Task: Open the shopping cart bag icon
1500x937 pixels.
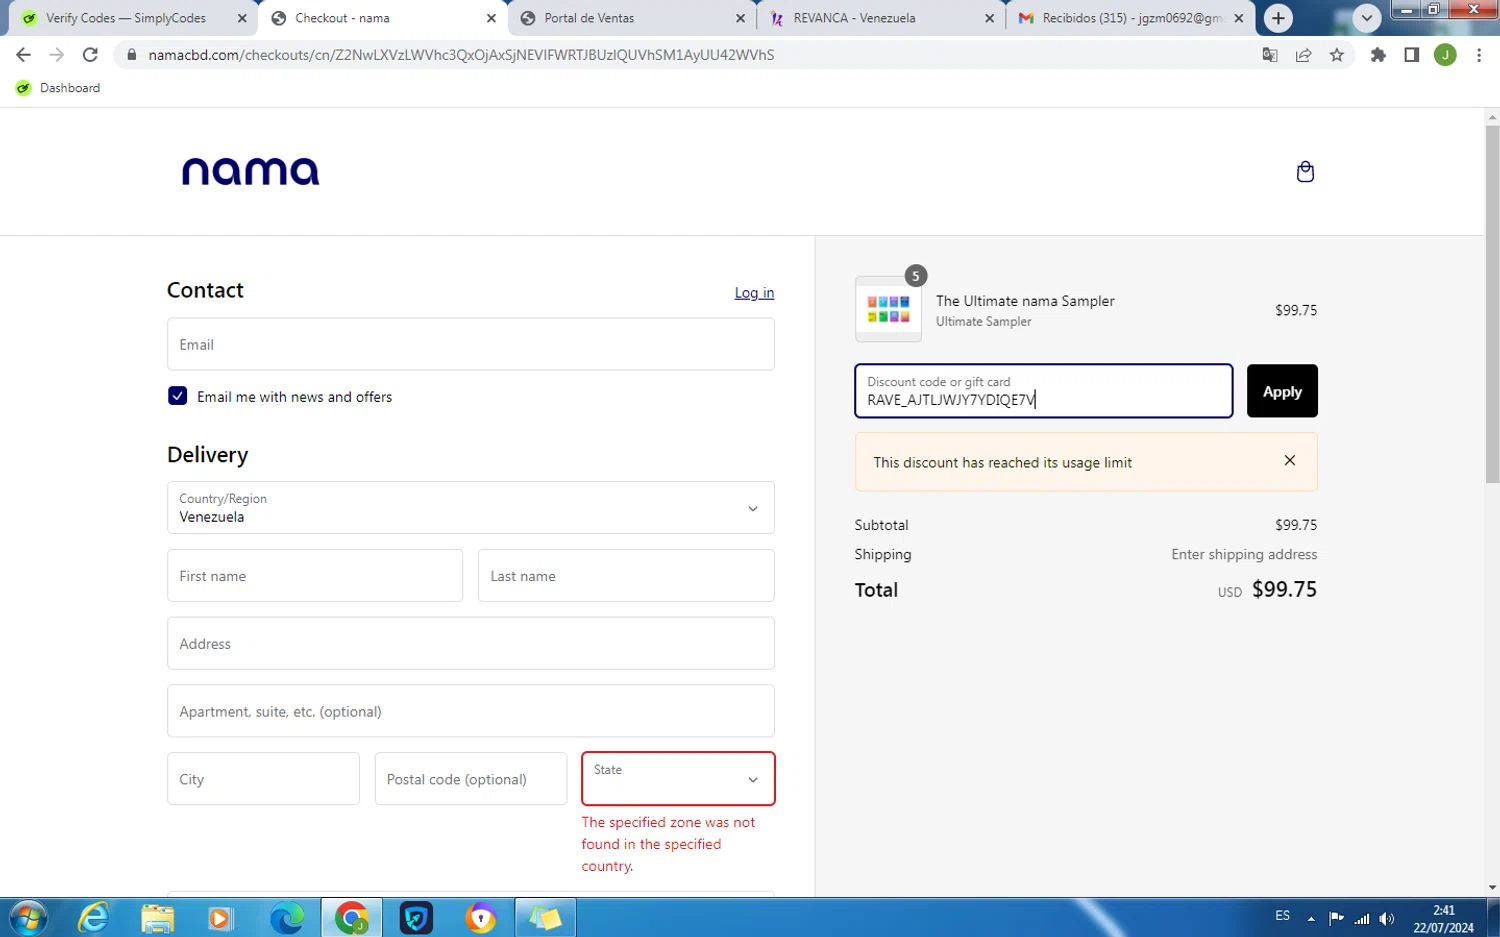Action: pyautogui.click(x=1305, y=172)
